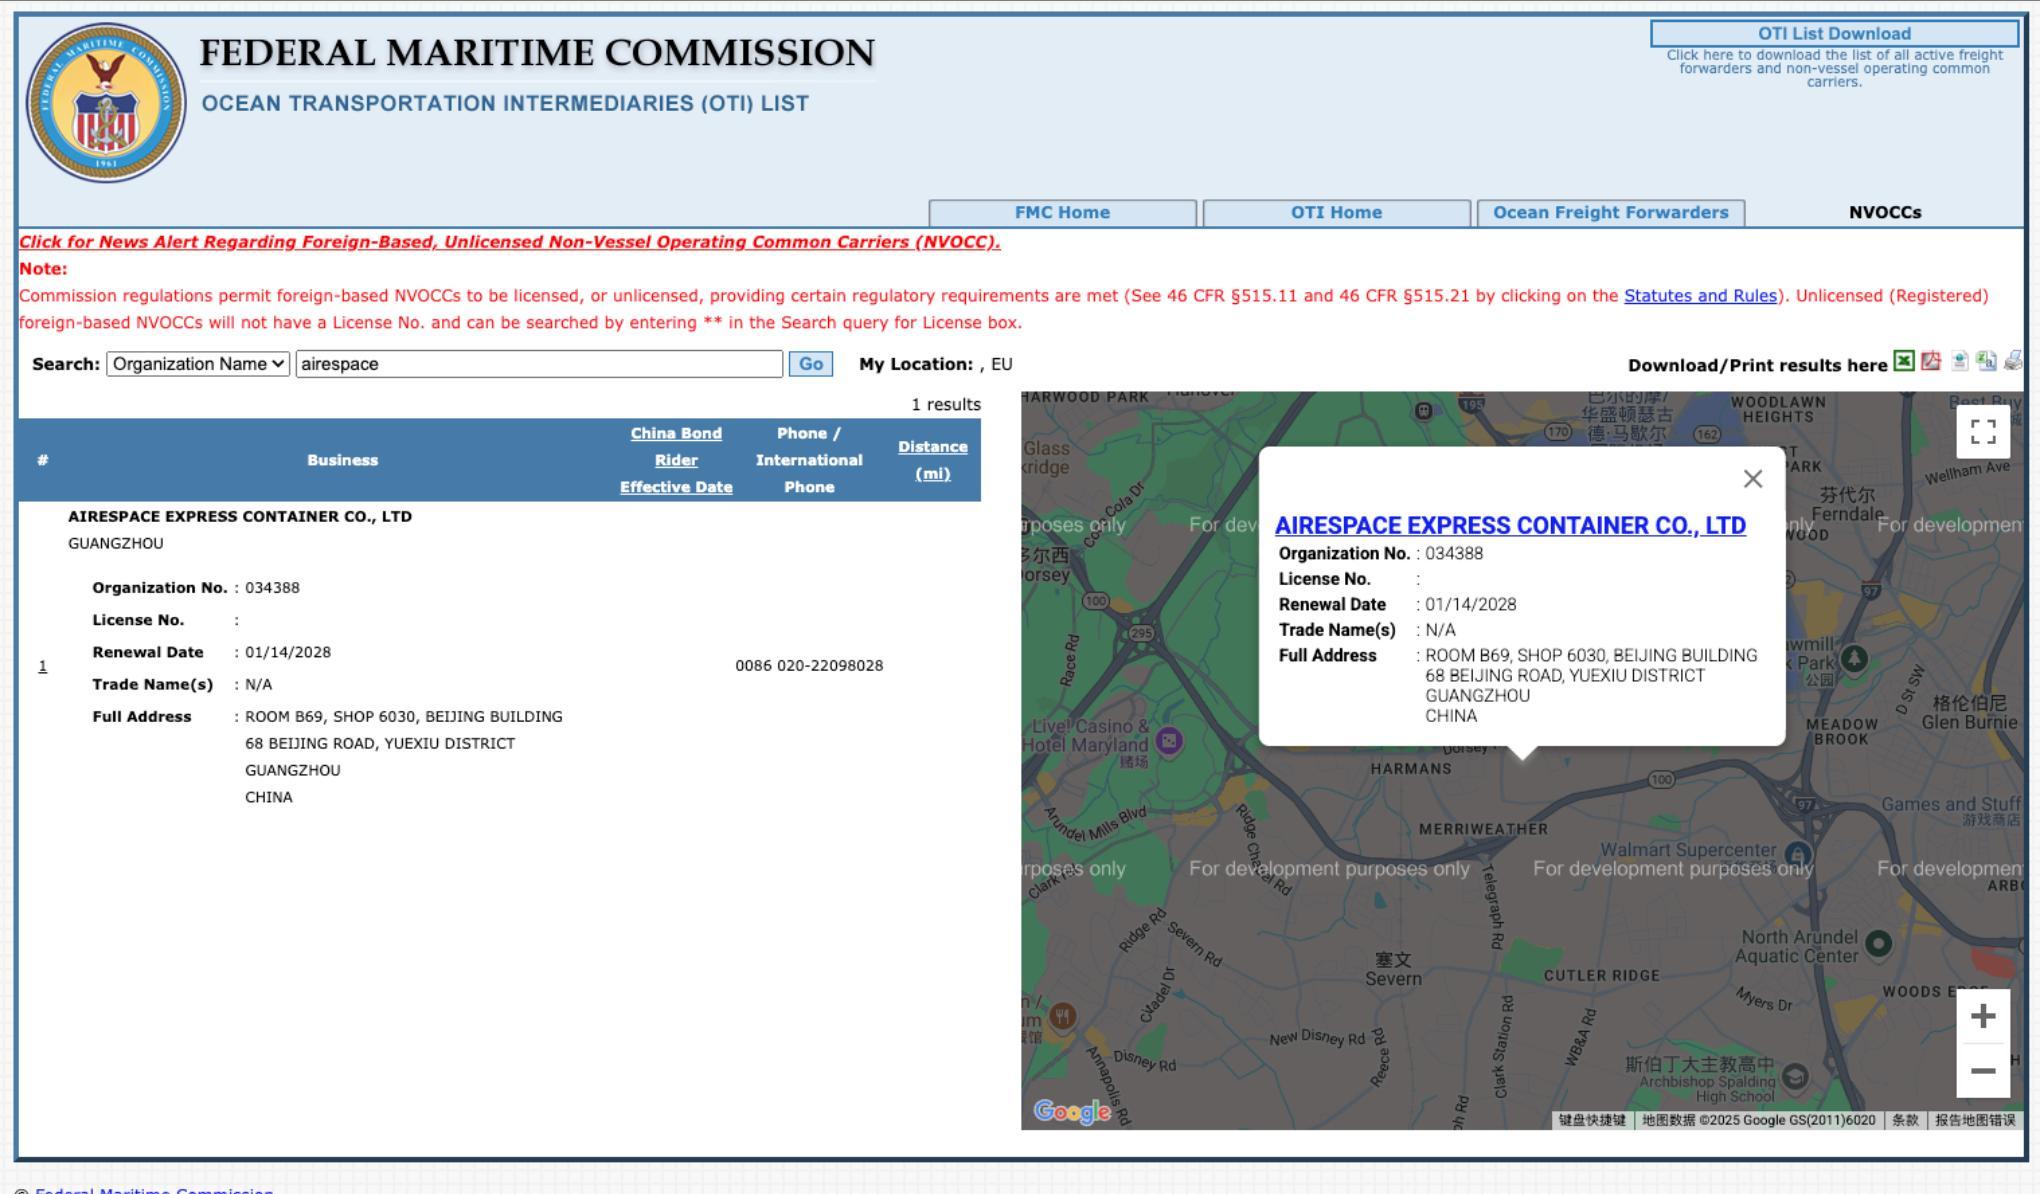The width and height of the screenshot is (2040, 1194).
Task: Click the search text input field
Action: (539, 364)
